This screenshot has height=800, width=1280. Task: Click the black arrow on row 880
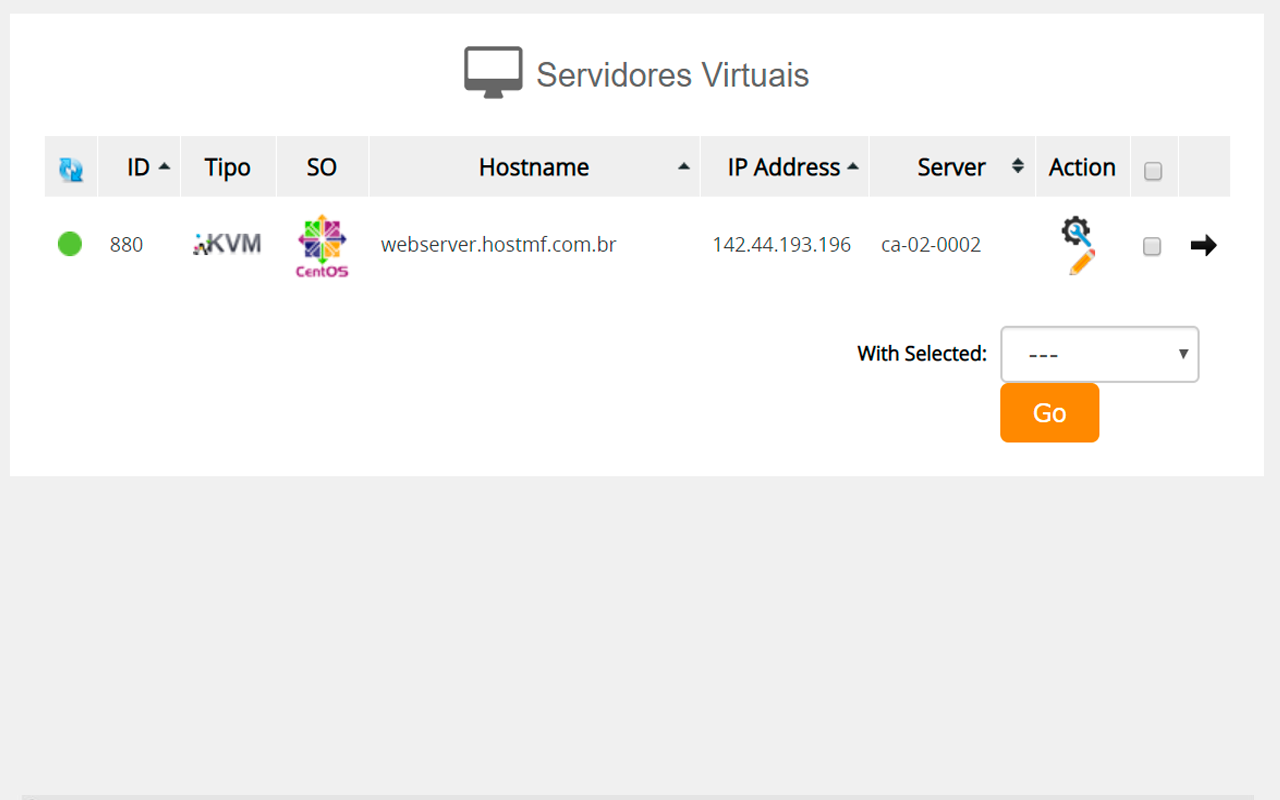(x=1204, y=245)
